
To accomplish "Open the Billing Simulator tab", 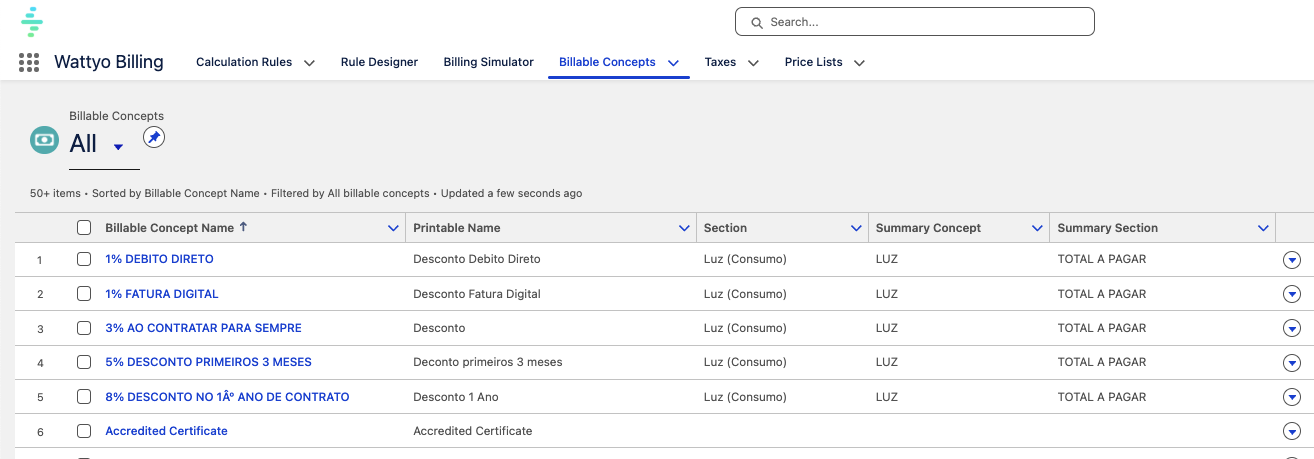I will (488, 62).
